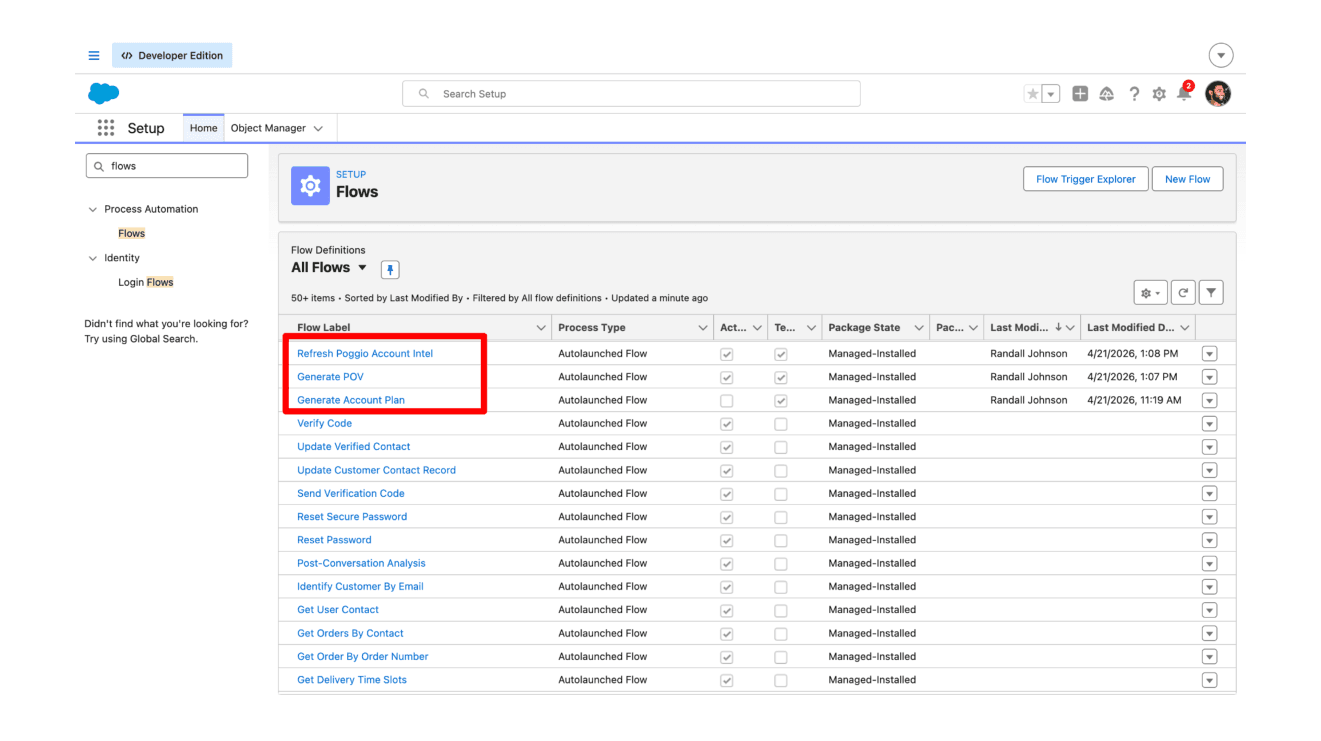
Task: Sort by Last Modified By column header
Action: pos(1019,328)
